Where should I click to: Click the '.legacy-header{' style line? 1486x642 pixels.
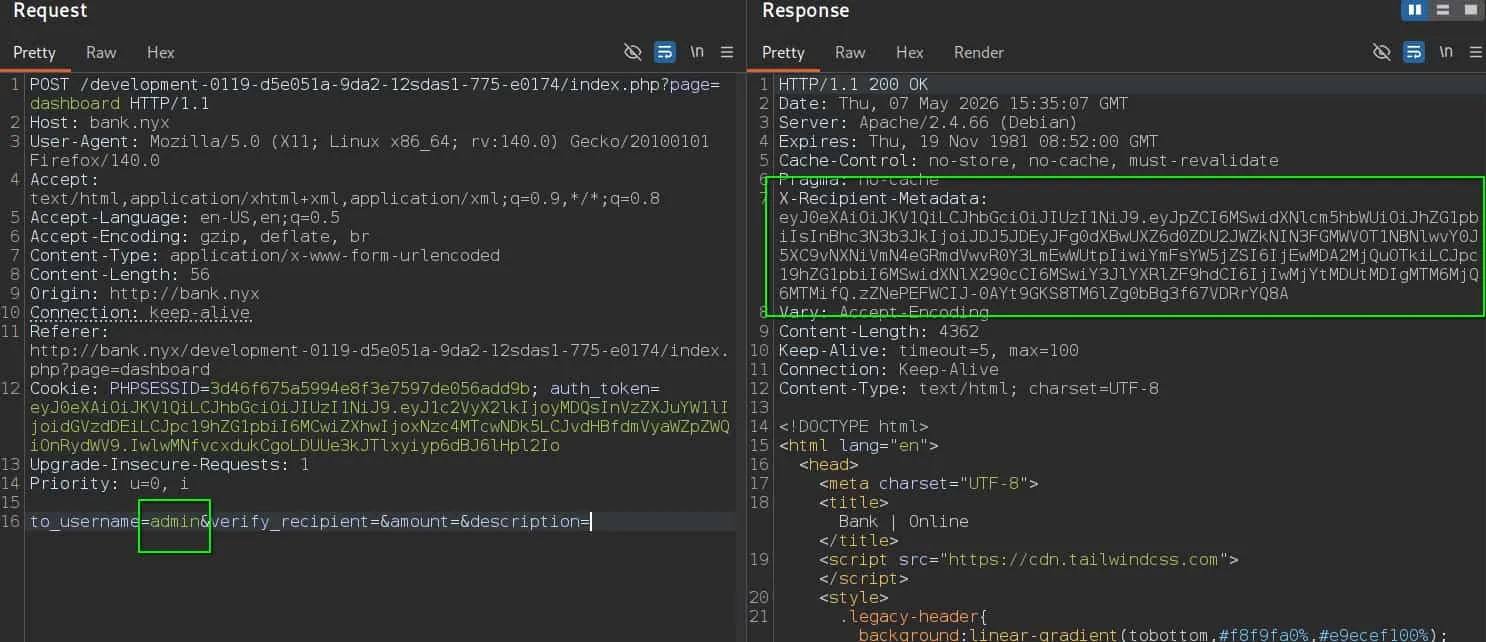pyautogui.click(x=919, y=617)
